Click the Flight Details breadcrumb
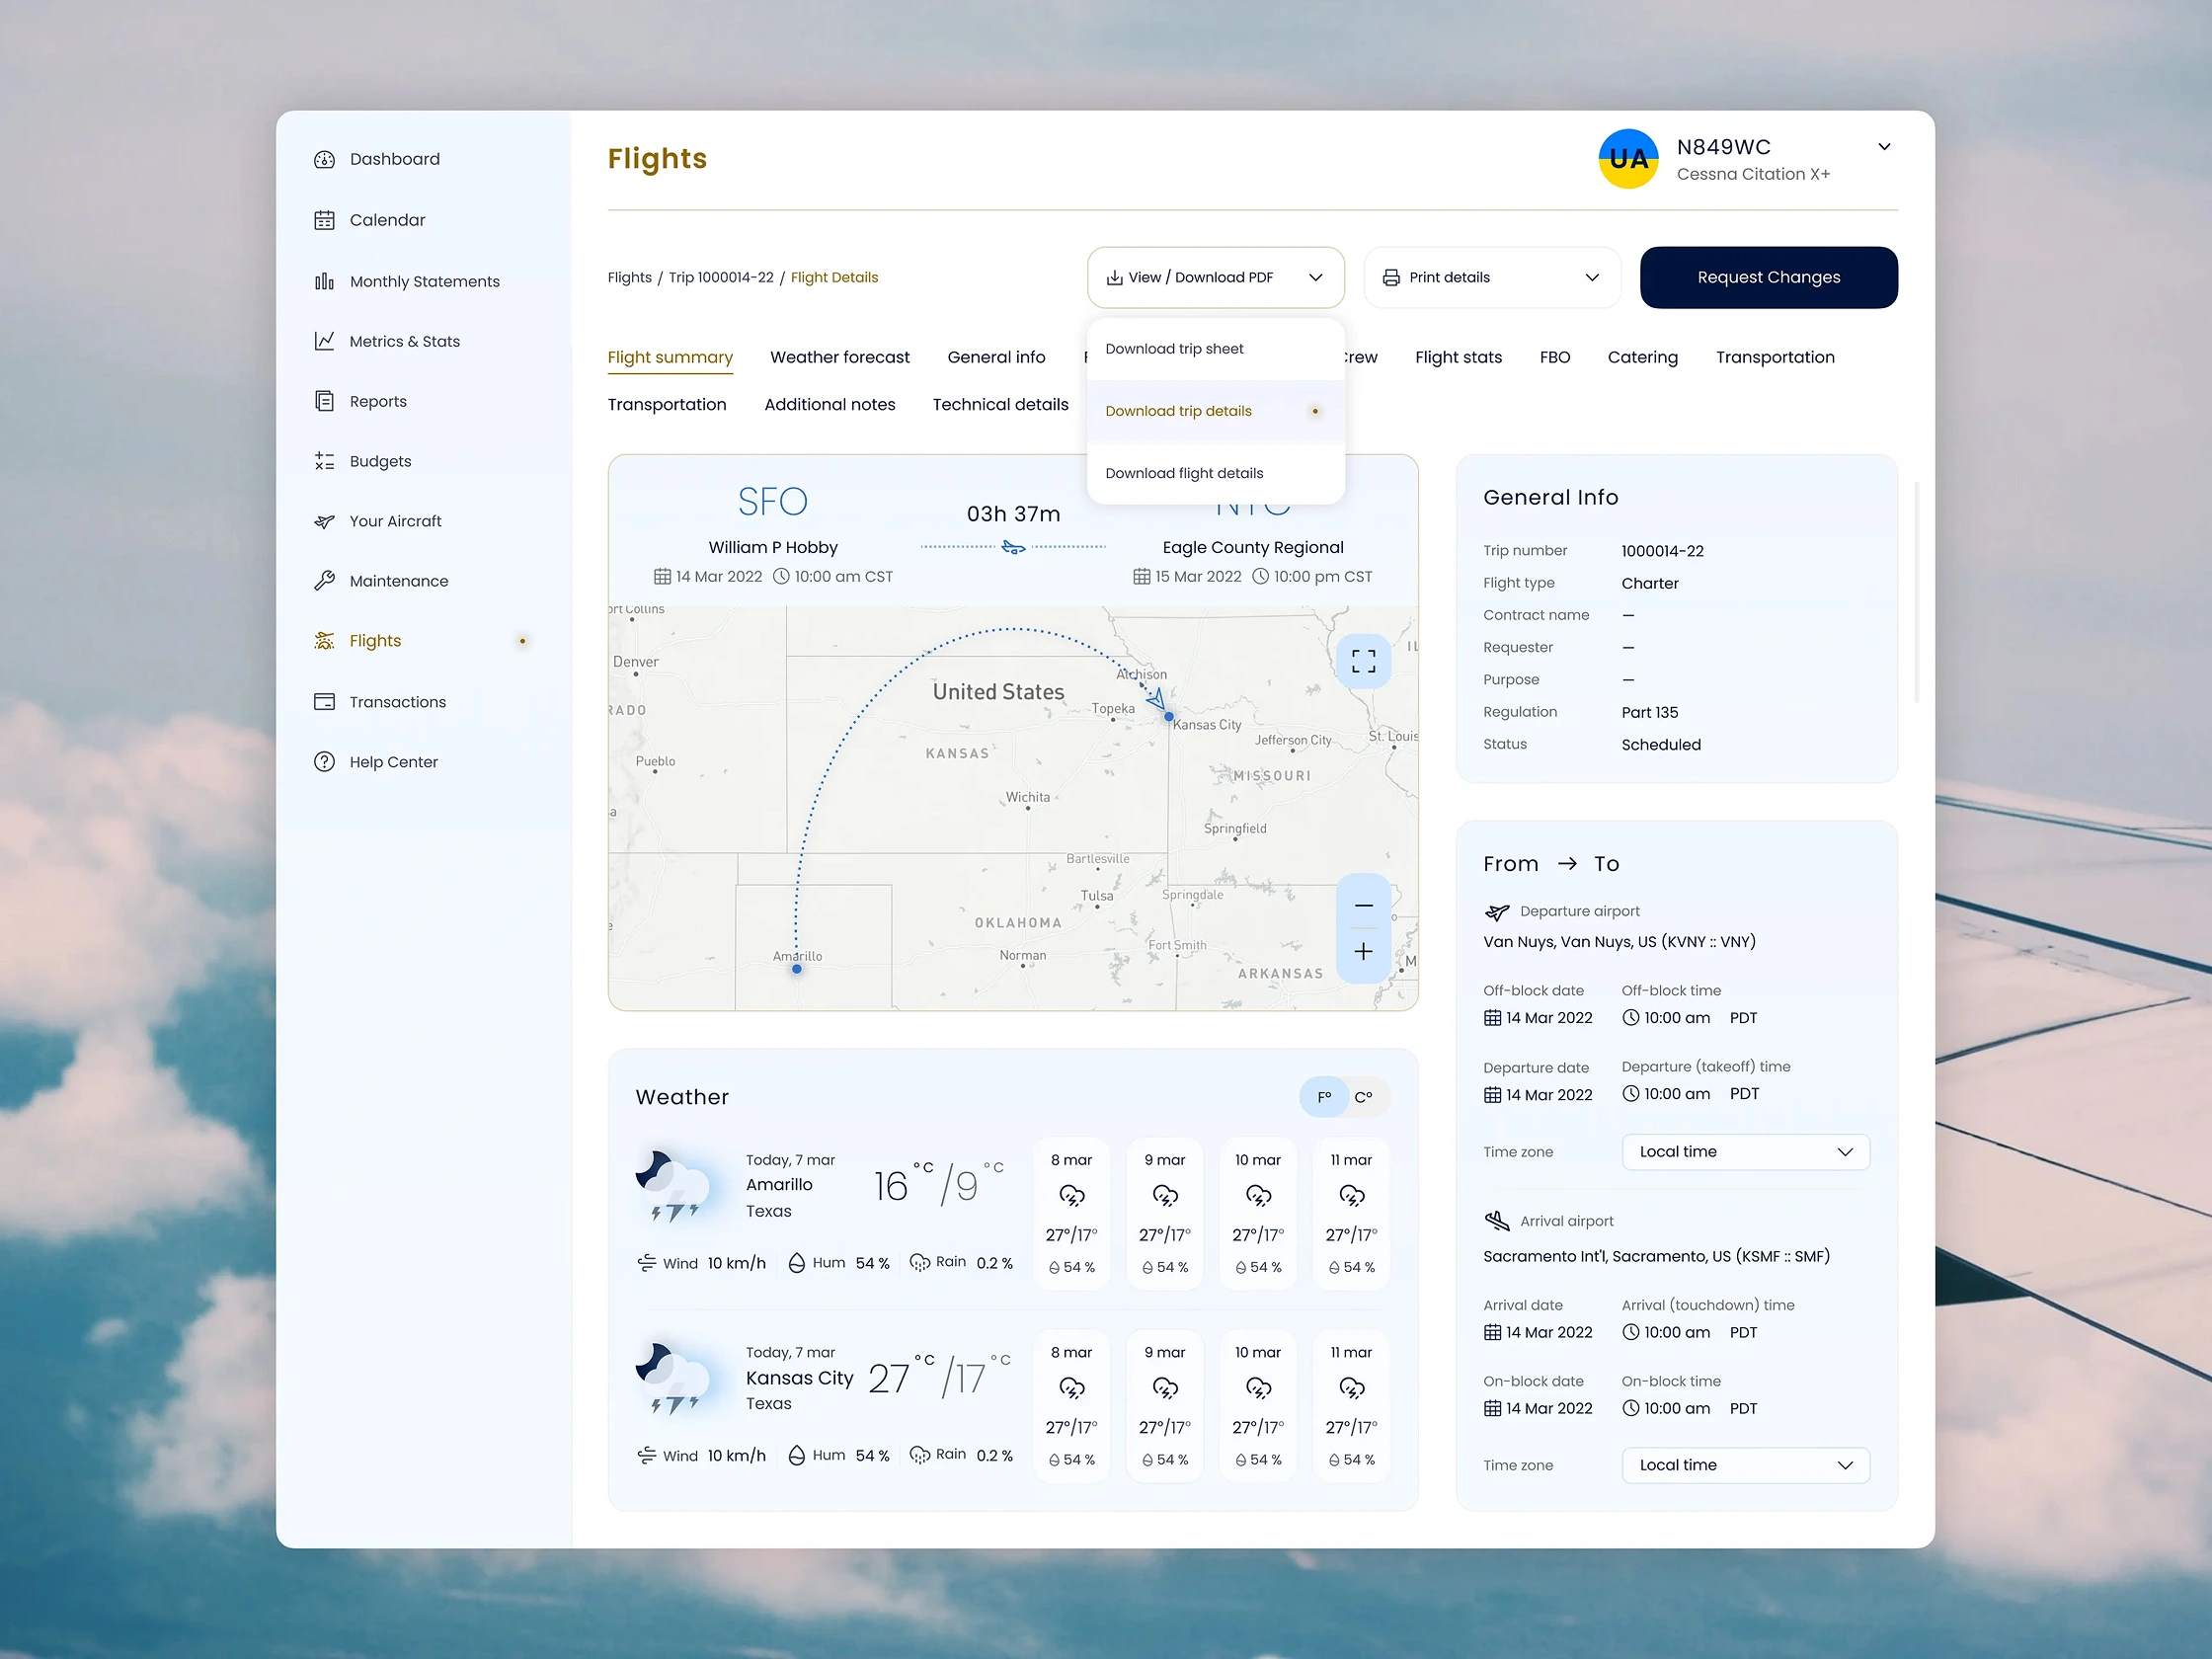Image resolution: width=2212 pixels, height=1659 pixels. (x=834, y=278)
